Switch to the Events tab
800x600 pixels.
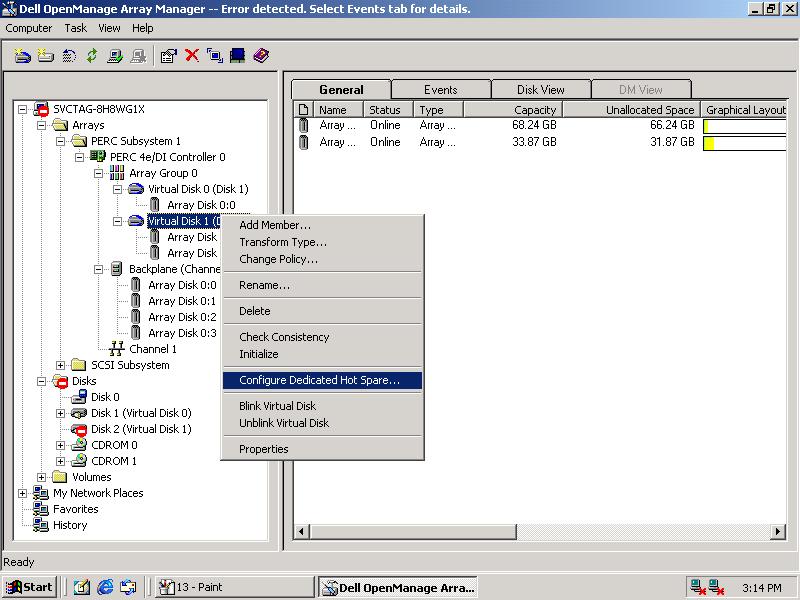pyautogui.click(x=441, y=90)
